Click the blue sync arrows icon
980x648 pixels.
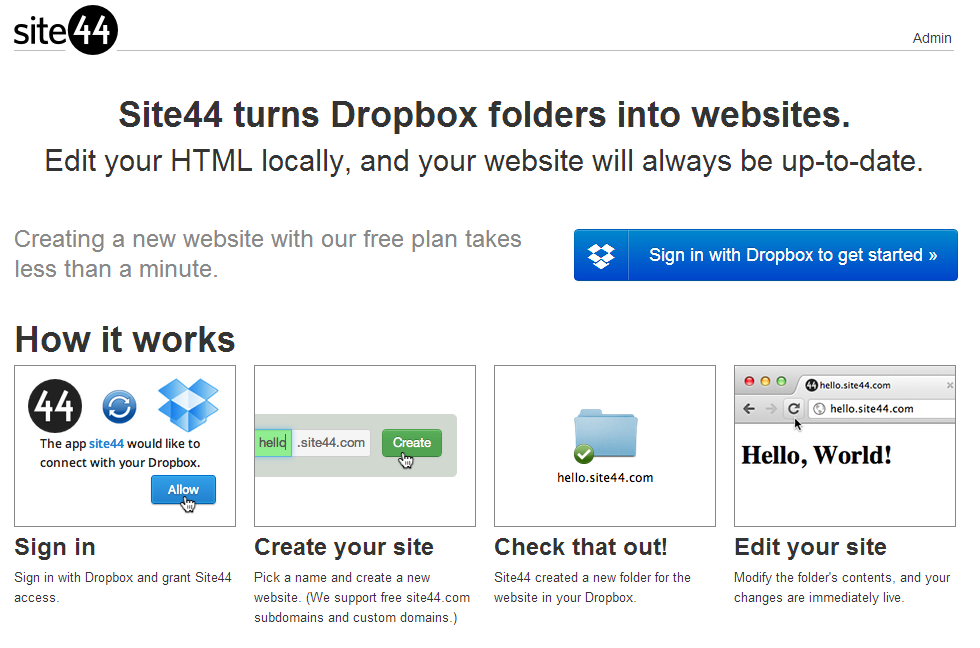click(x=119, y=407)
